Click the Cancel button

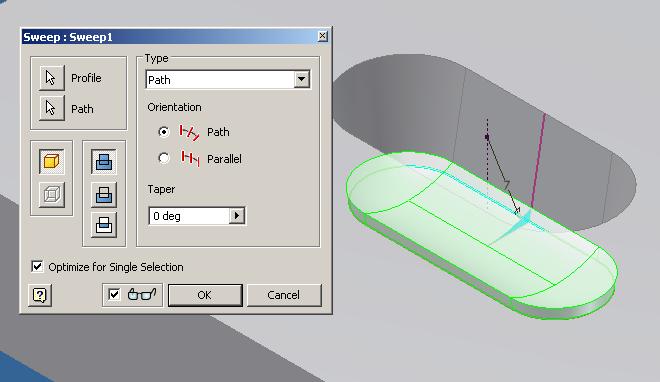(284, 295)
